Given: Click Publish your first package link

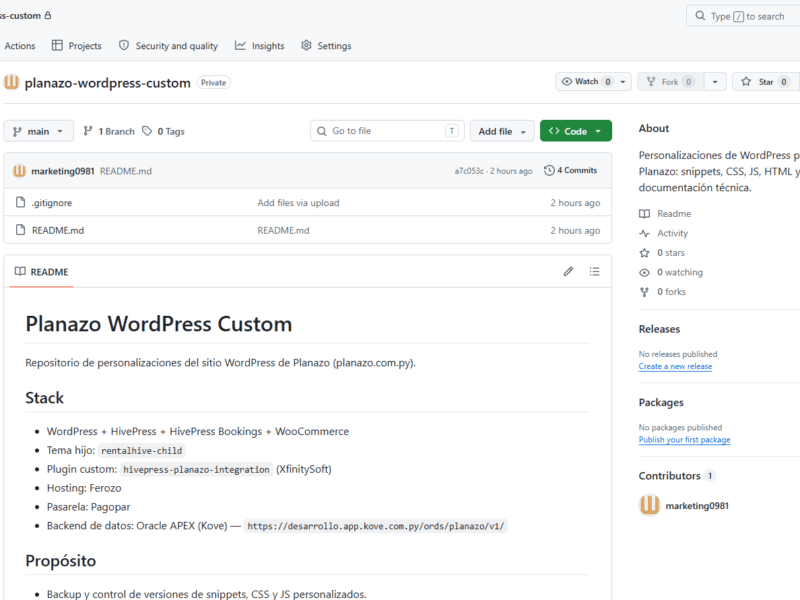Looking at the screenshot, I should click(x=684, y=440).
